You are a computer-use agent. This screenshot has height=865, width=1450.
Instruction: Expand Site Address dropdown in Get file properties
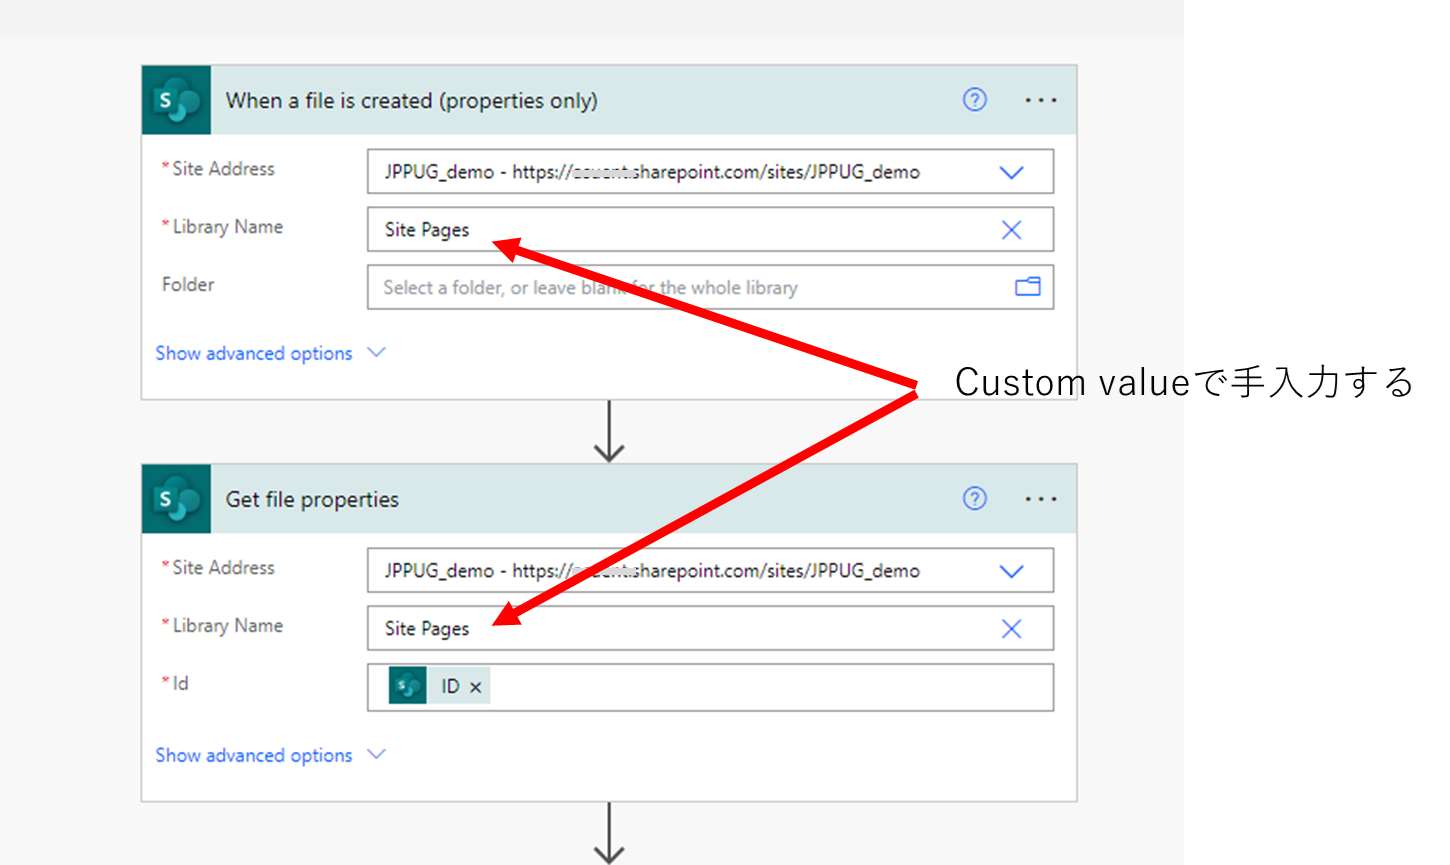1012,571
